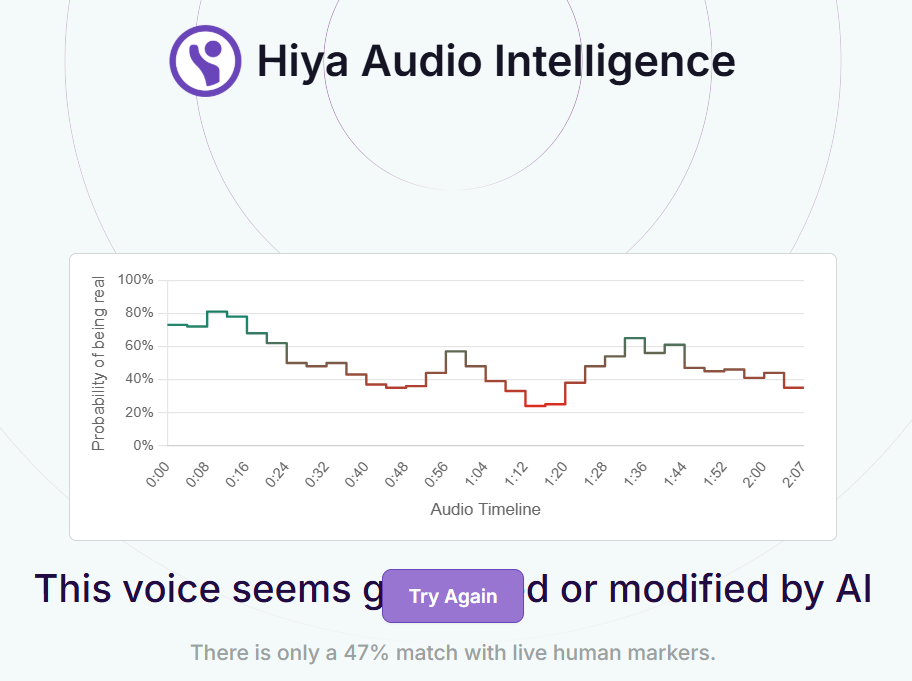This screenshot has width=912, height=681.
Task: Click the 1:12 timeline label
Action: 516,475
